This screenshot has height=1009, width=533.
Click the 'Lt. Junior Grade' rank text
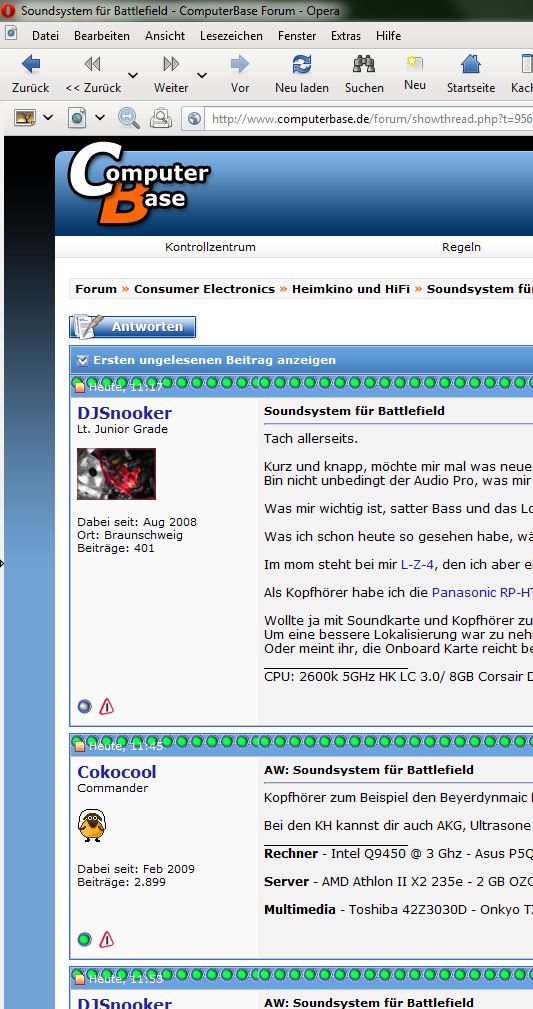click(x=122, y=429)
